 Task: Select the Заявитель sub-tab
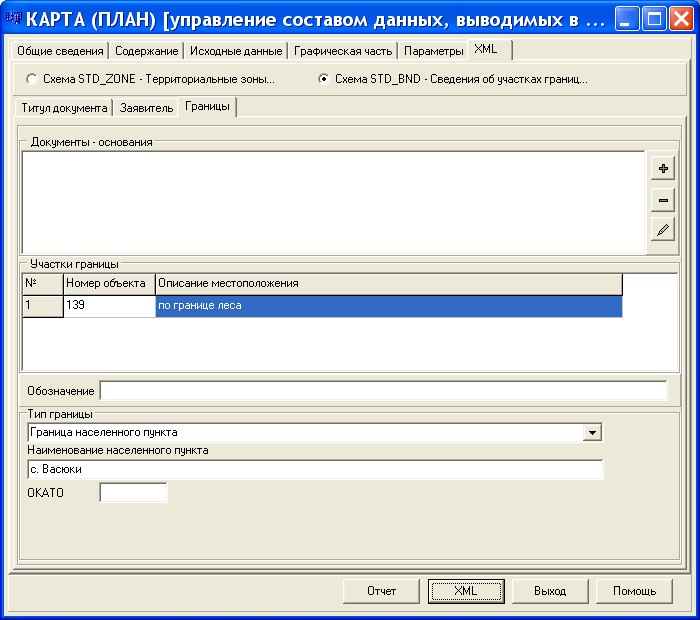pos(146,107)
